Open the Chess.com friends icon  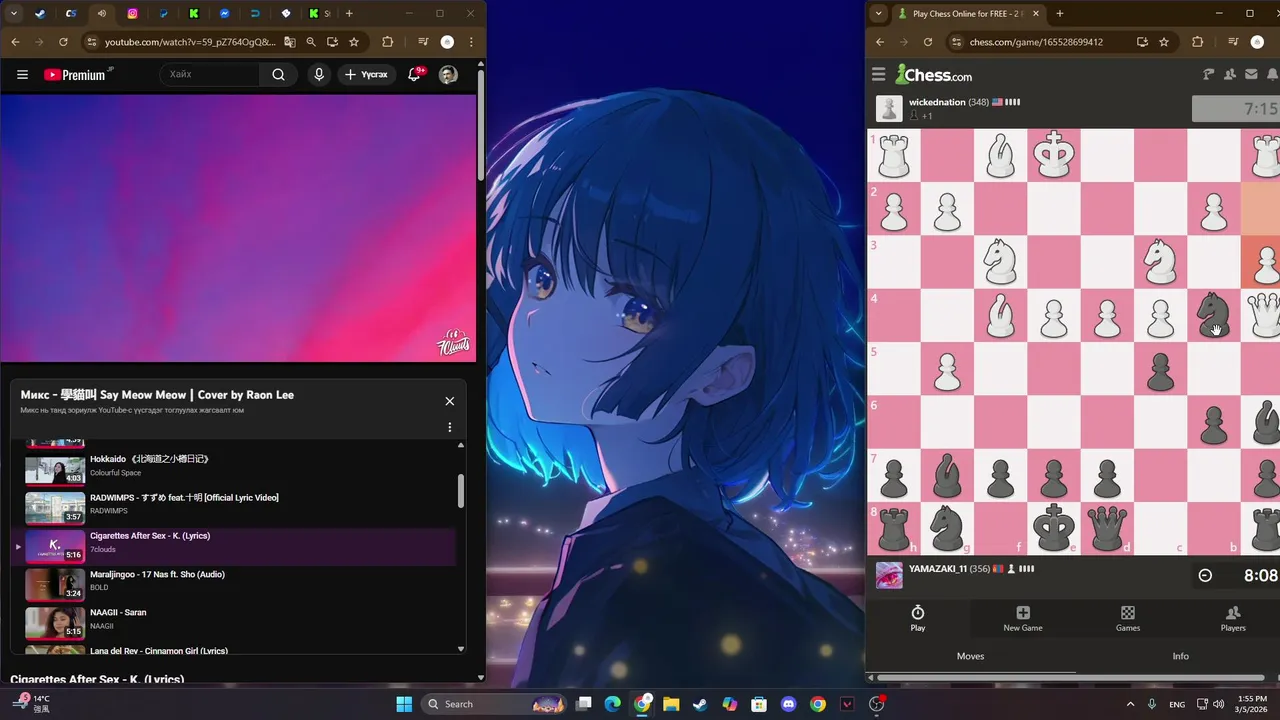[1229, 74]
